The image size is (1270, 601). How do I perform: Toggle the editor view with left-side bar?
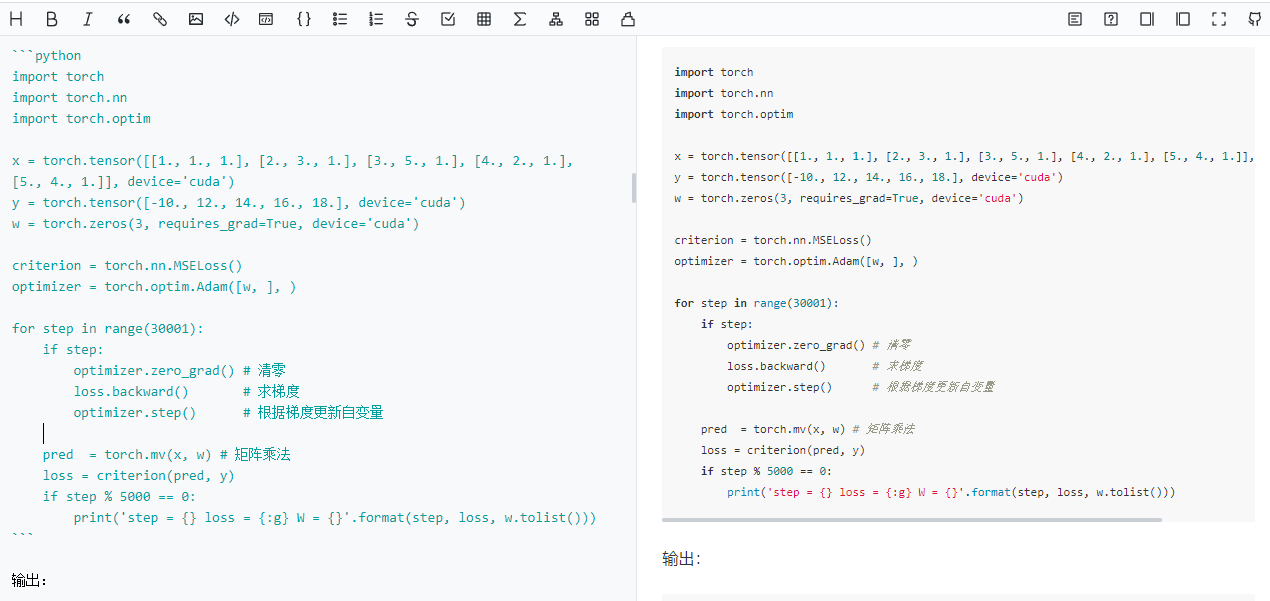[1183, 19]
